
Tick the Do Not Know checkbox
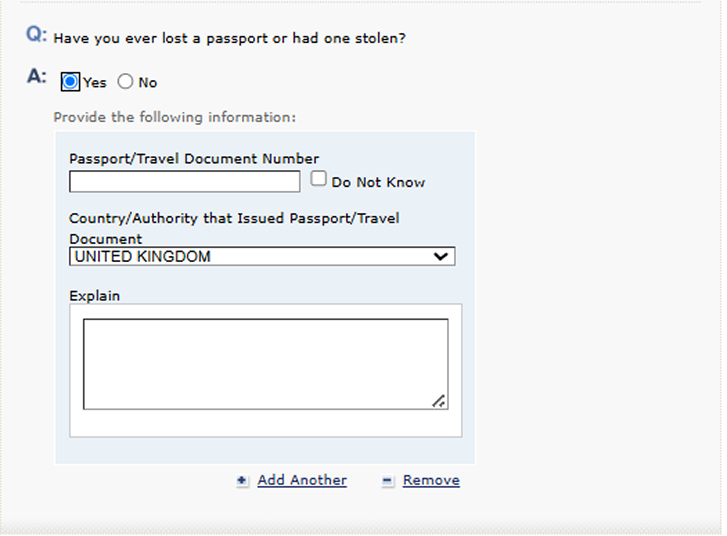318,179
